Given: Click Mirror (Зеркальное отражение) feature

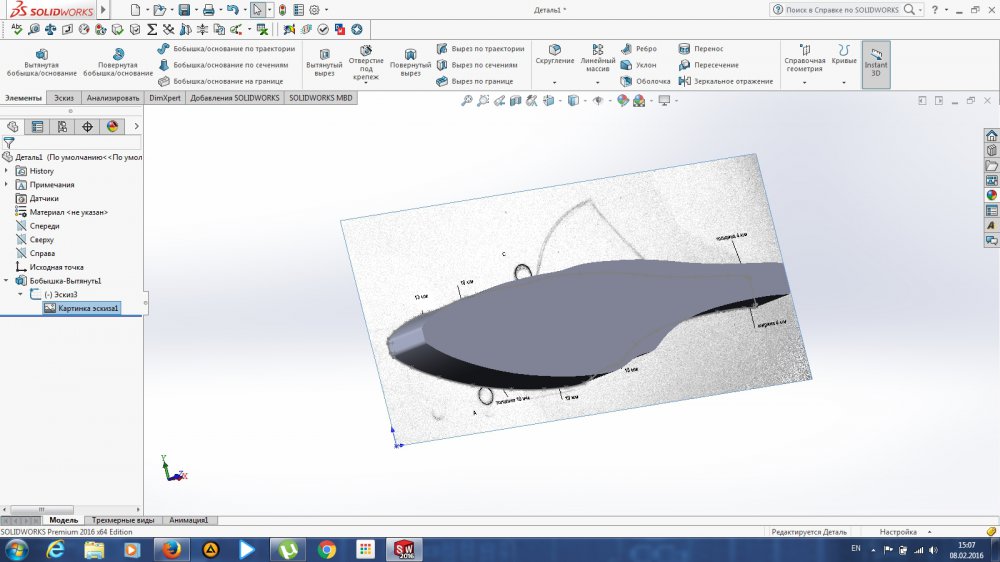Looking at the screenshot, I should click(726, 81).
